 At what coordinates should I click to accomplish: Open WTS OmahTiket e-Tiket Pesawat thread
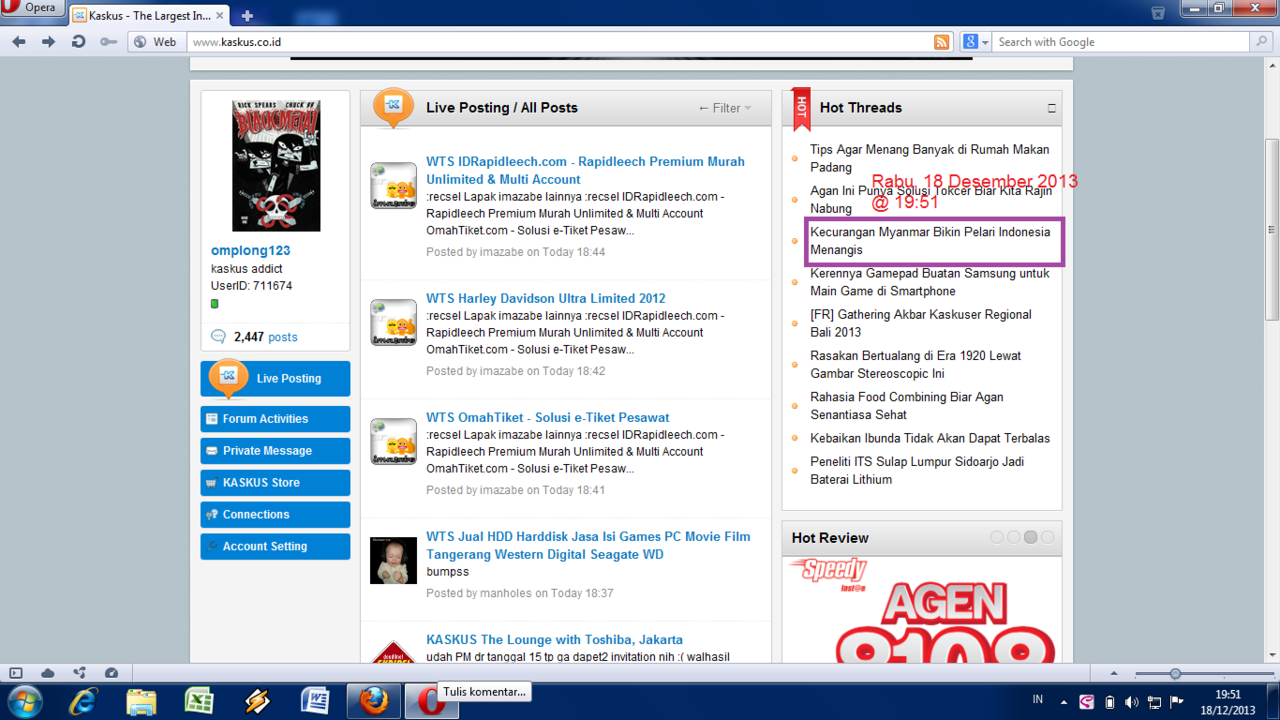(x=547, y=417)
